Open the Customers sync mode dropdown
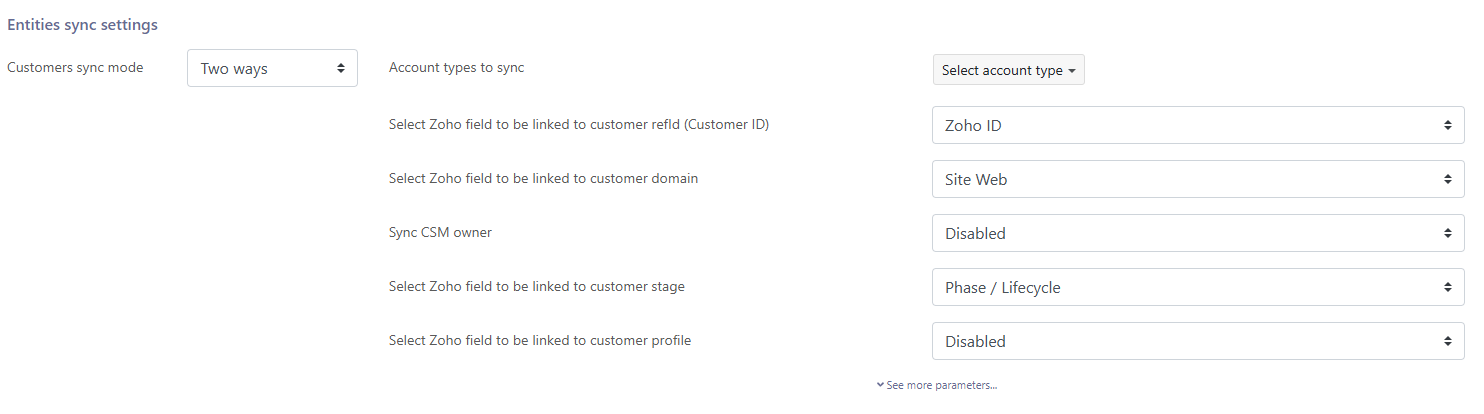This screenshot has width=1484, height=414. point(271,69)
